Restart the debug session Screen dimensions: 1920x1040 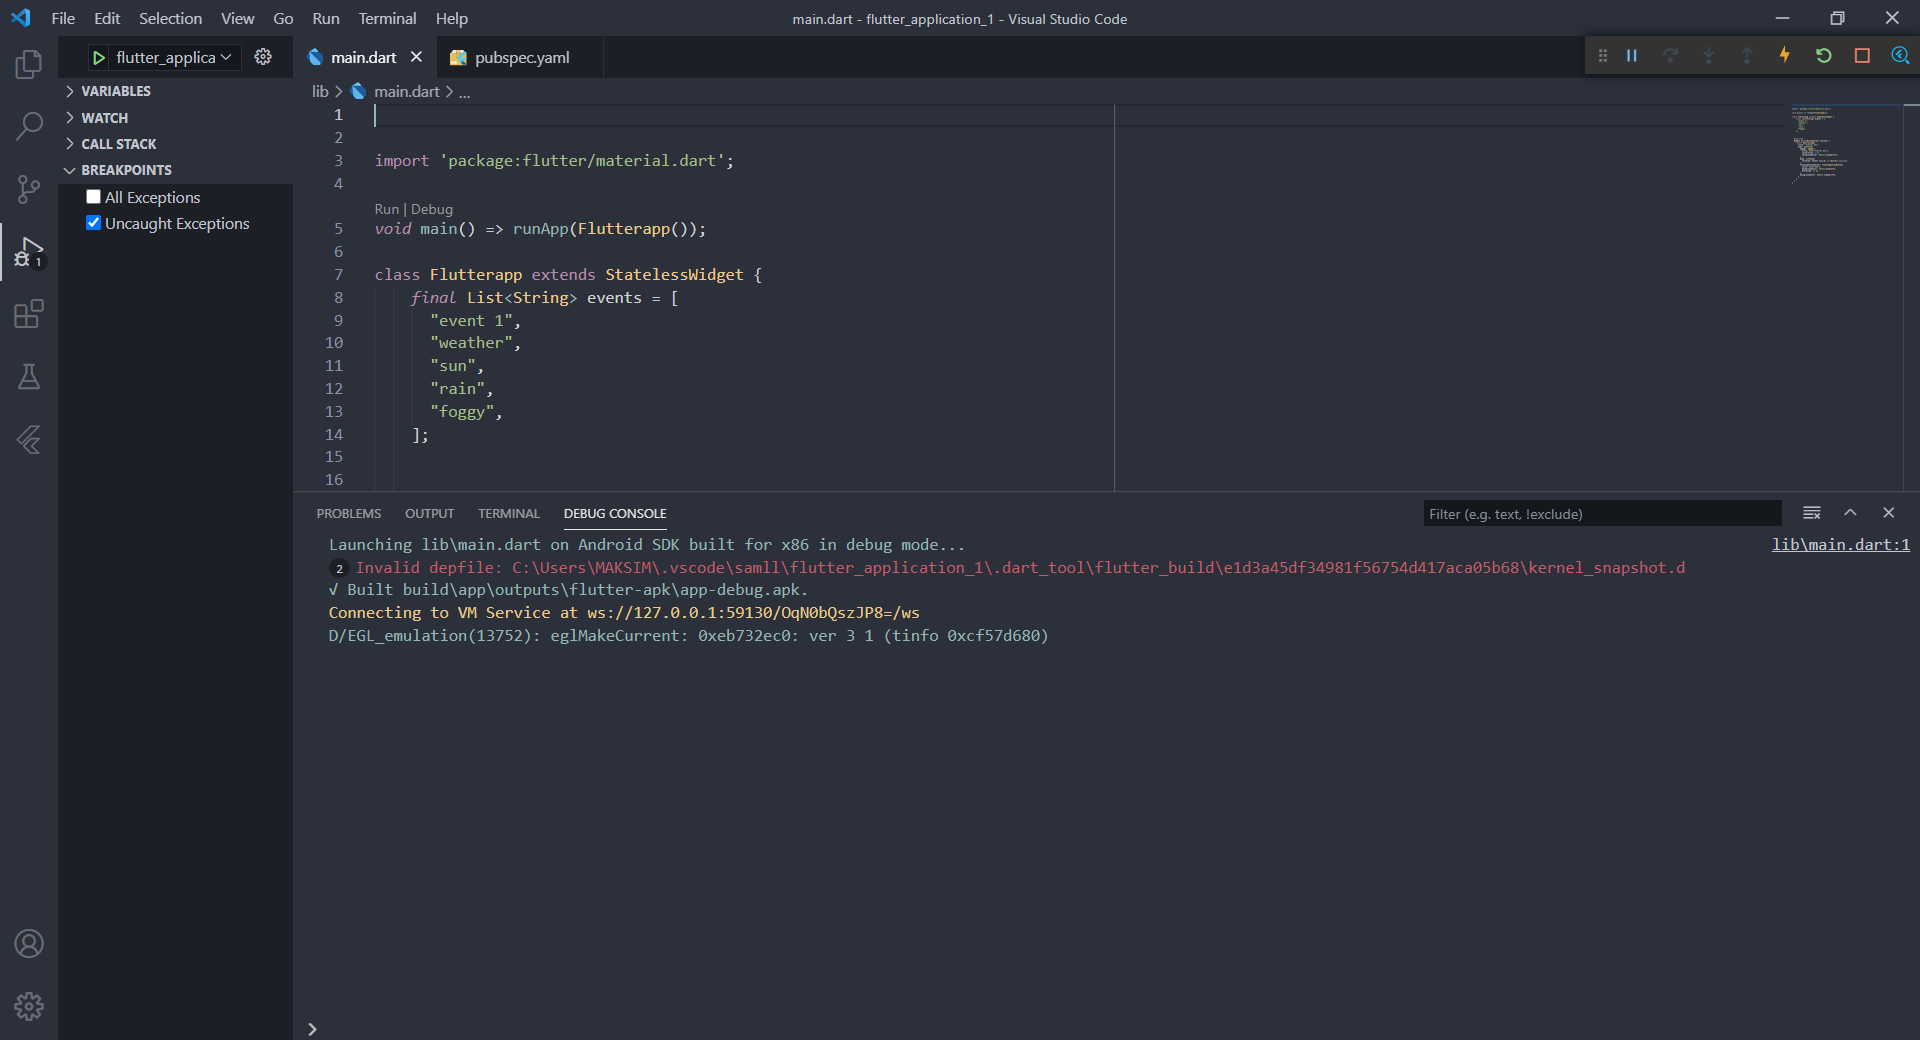(1823, 56)
